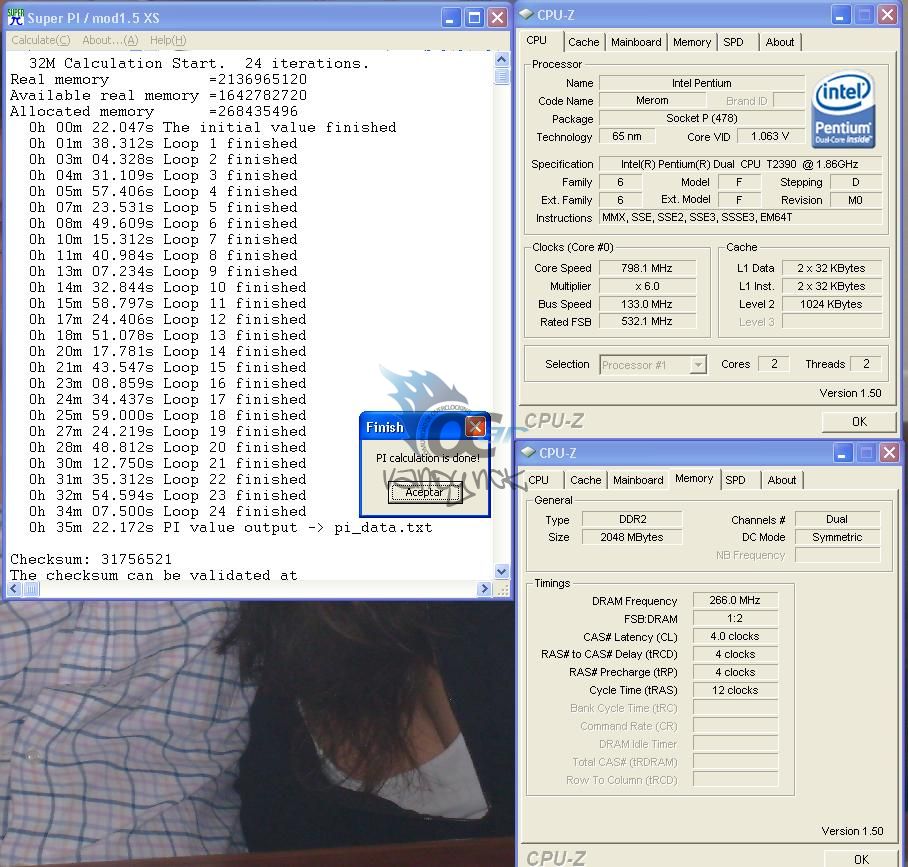This screenshot has height=867, width=908.
Task: Click the Intel Pentium logo
Action: pyautogui.click(x=843, y=108)
